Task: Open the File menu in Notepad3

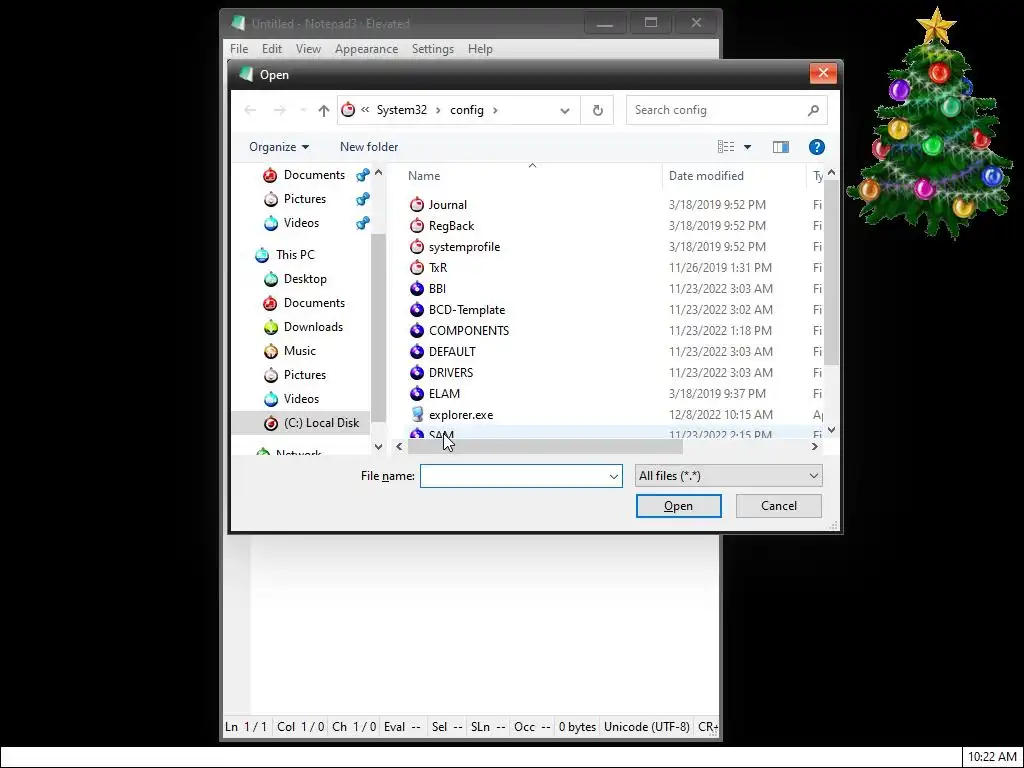Action: tap(239, 49)
